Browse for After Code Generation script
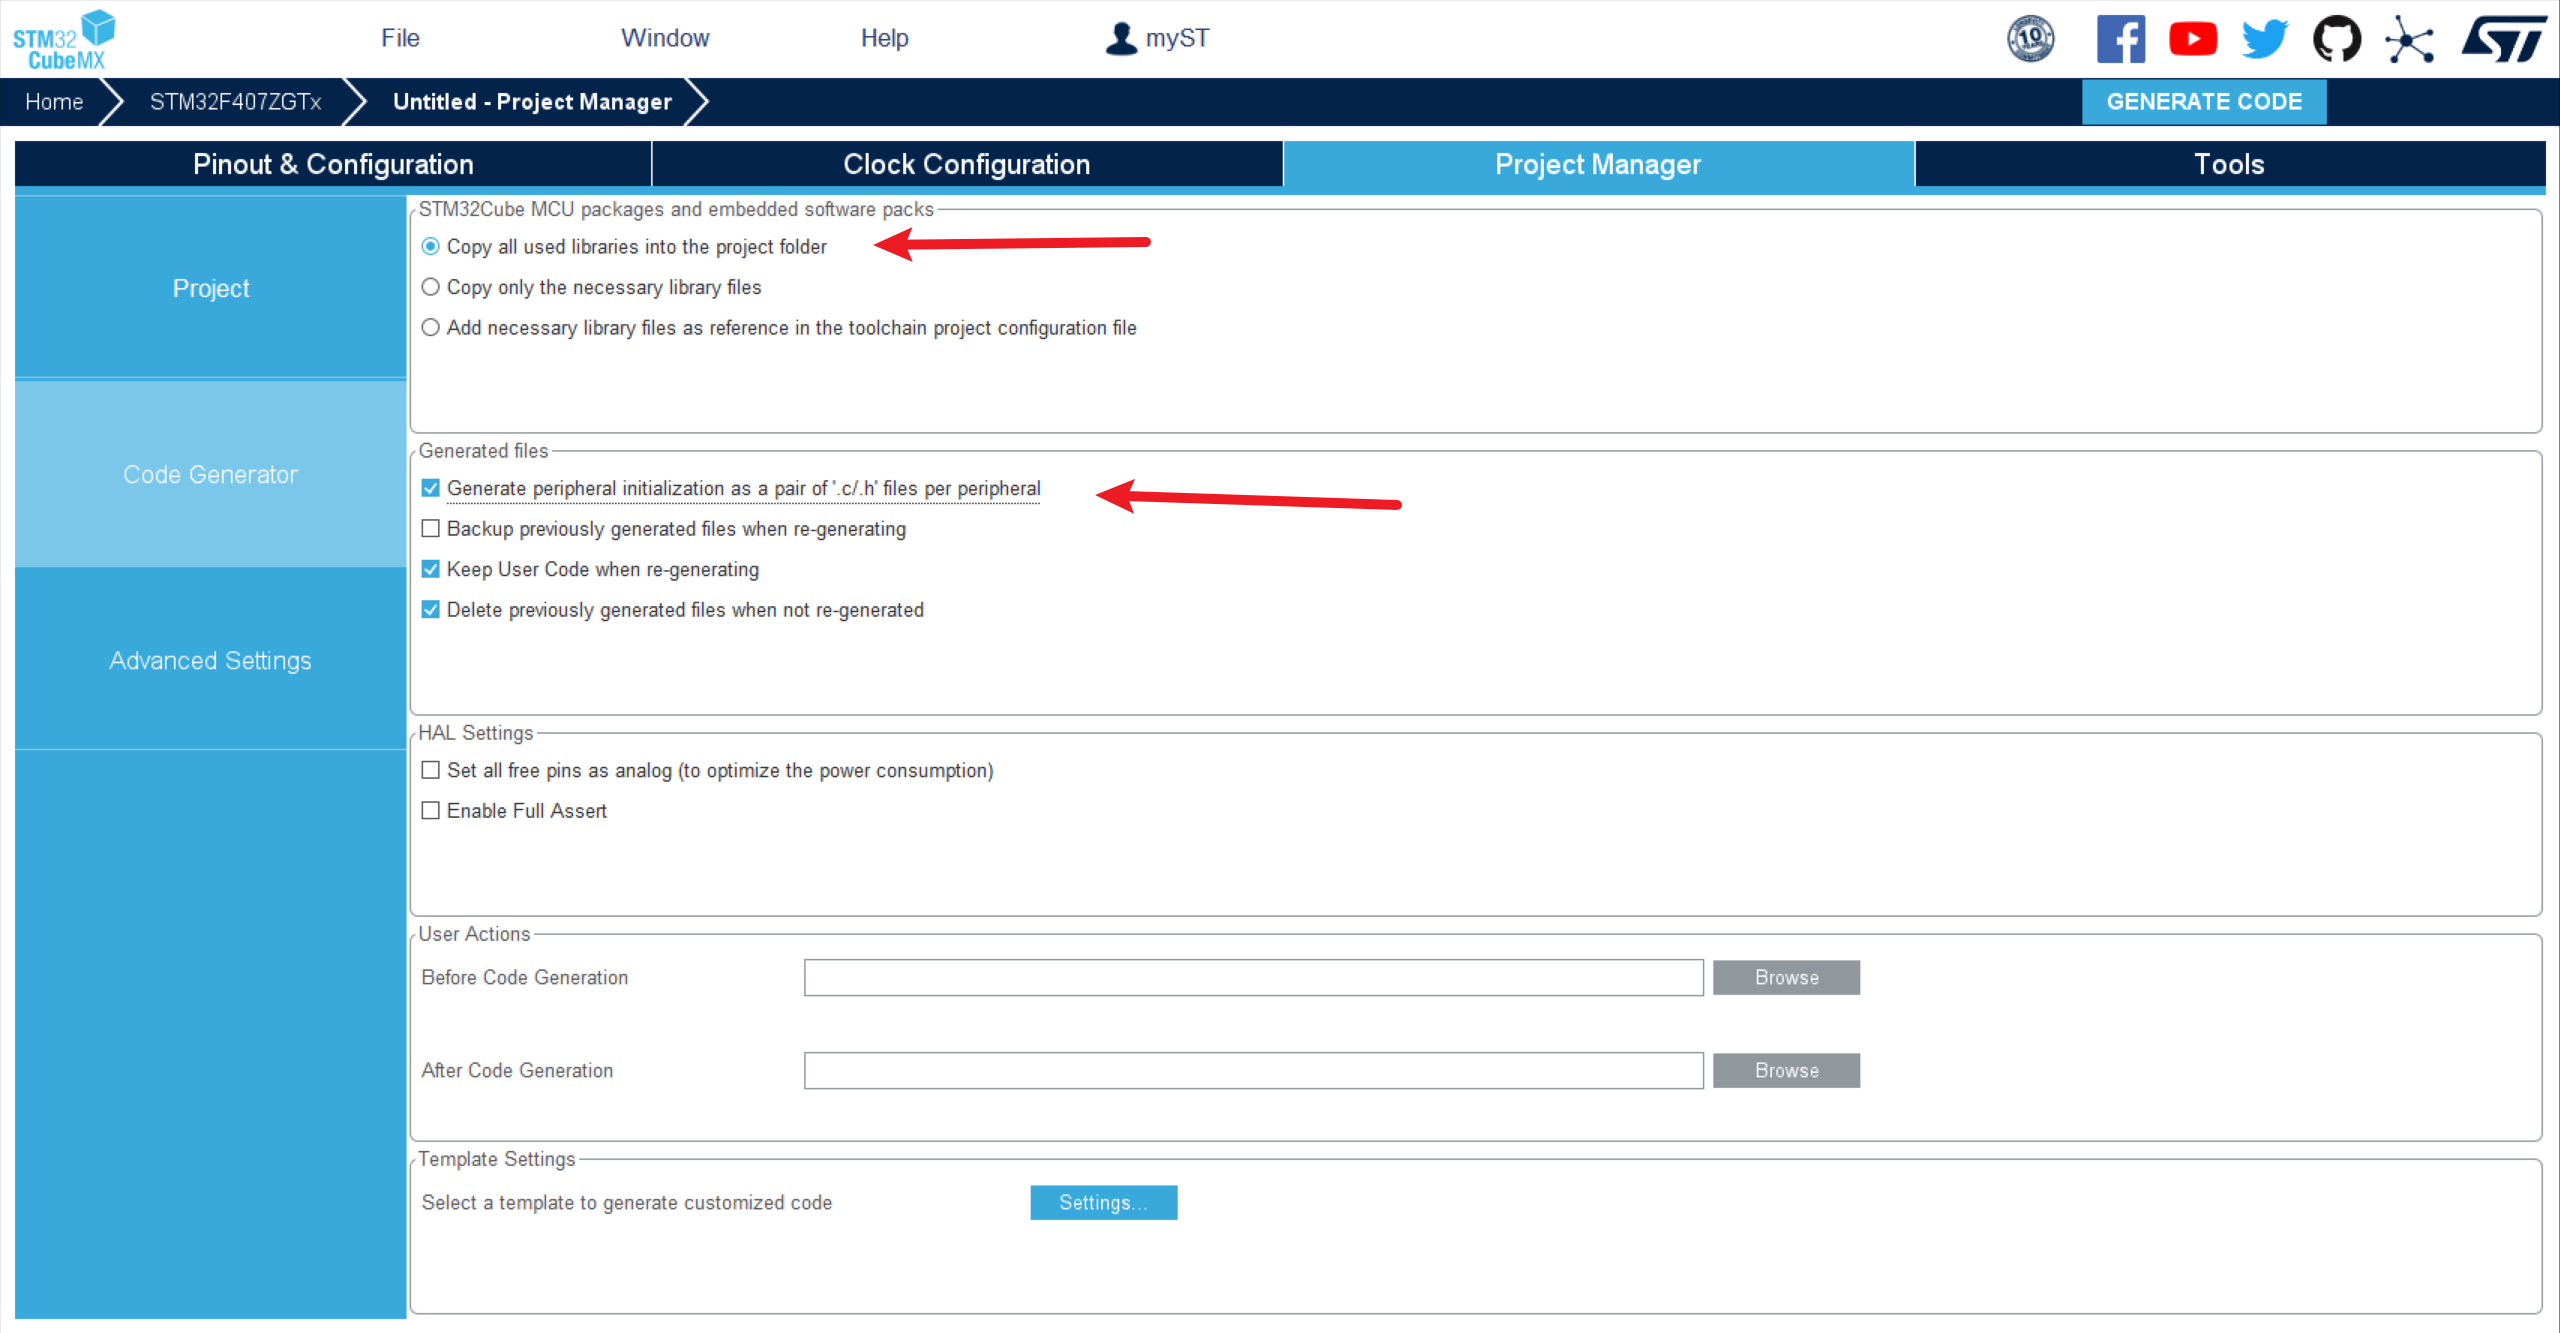The image size is (2560, 1333). coord(1786,1070)
